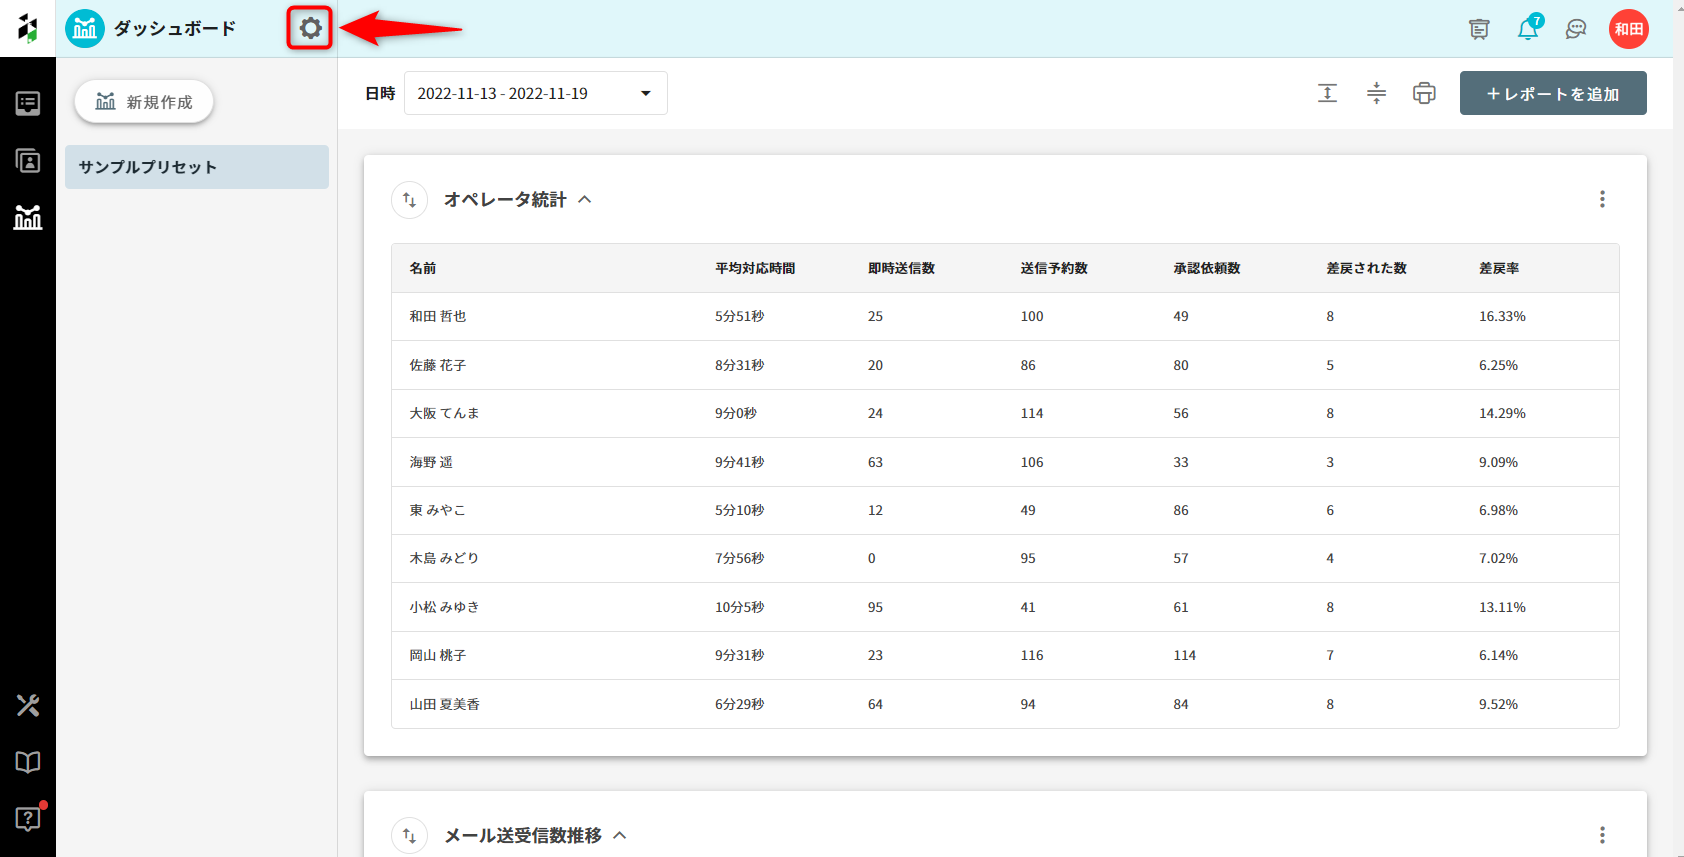Collapse the オペレータ統計 section
Screen dimensions: 1684x857
click(585, 200)
